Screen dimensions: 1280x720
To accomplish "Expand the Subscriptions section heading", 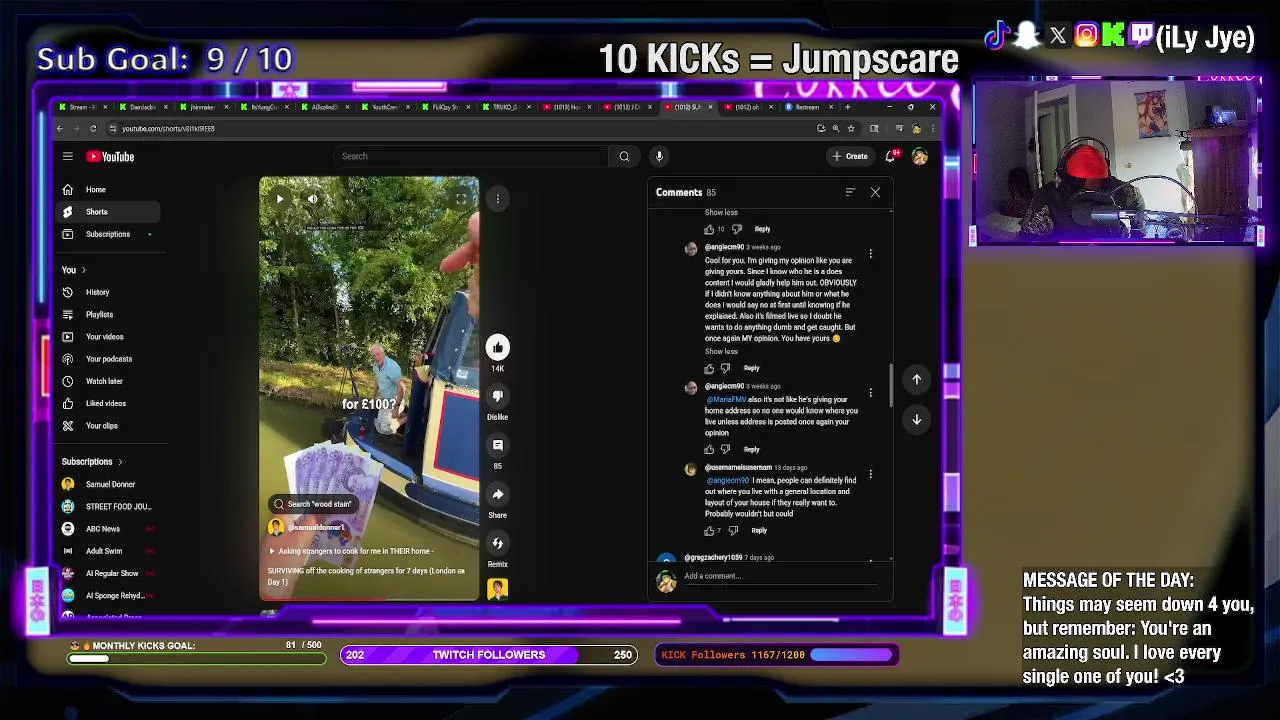I will pyautogui.click(x=92, y=462).
